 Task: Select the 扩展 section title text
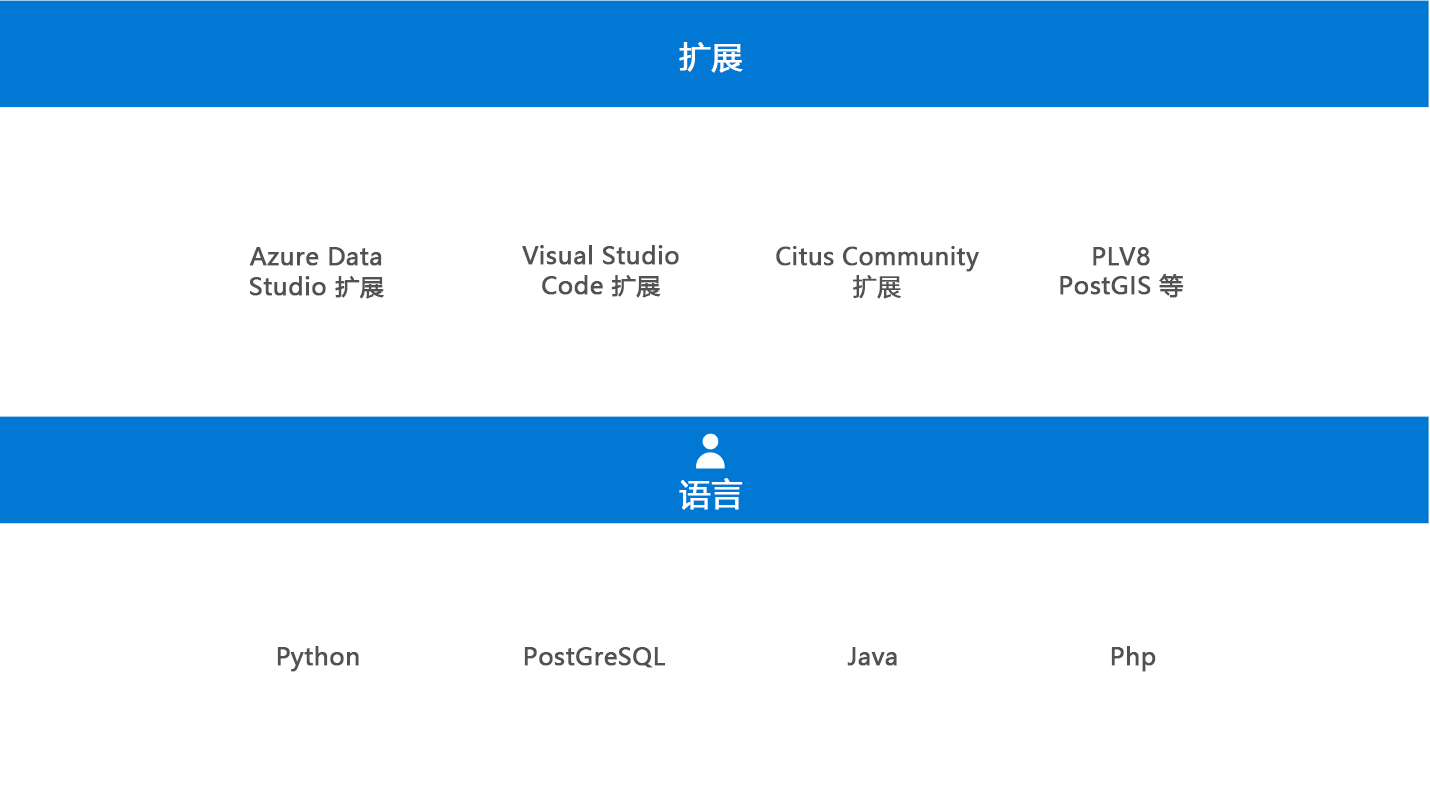pyautogui.click(x=713, y=58)
